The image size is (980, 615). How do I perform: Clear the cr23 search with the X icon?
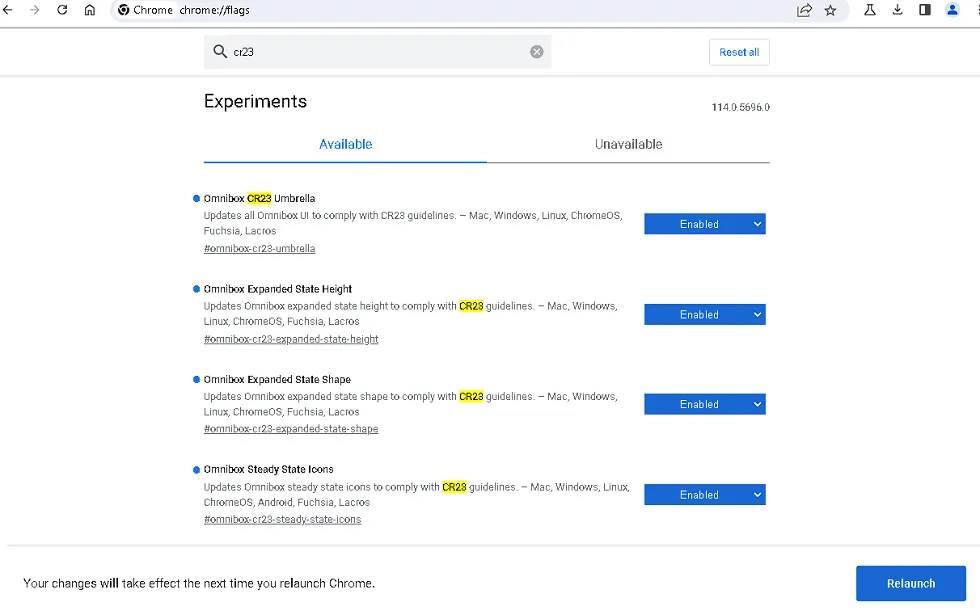point(537,52)
